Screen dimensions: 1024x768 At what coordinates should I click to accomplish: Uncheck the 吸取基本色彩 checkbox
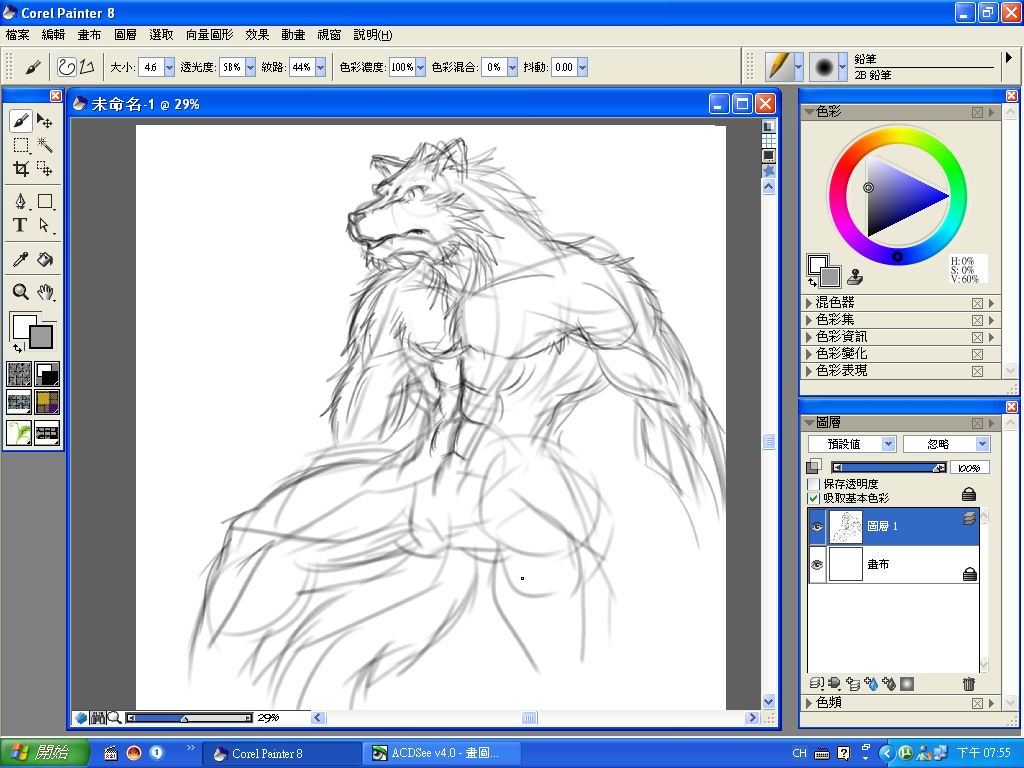pyautogui.click(x=814, y=498)
